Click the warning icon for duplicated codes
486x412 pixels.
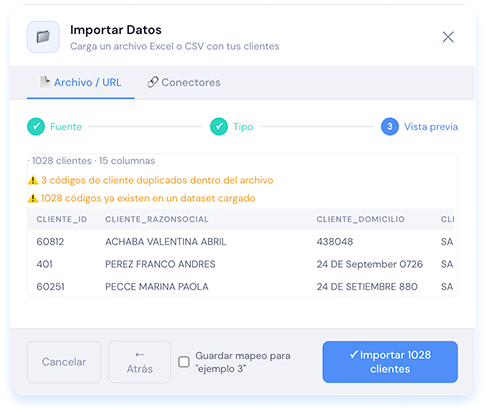tap(33, 180)
